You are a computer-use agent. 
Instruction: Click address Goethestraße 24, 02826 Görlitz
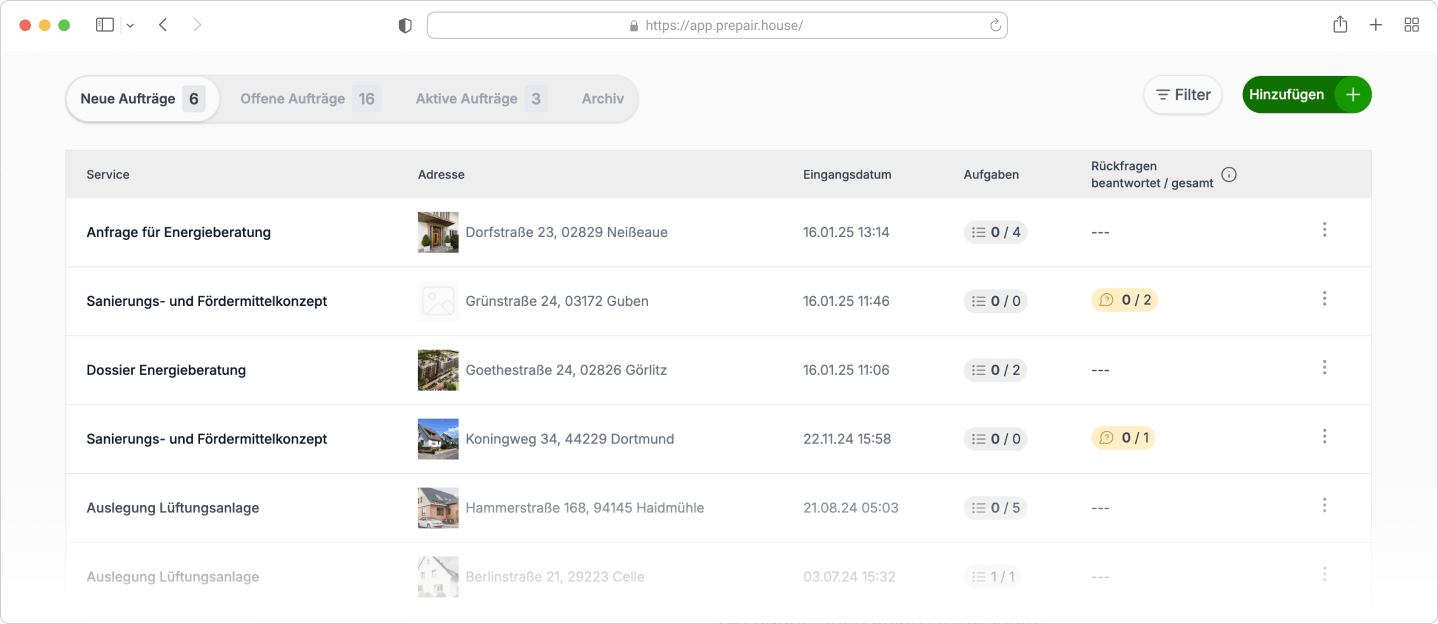point(566,370)
